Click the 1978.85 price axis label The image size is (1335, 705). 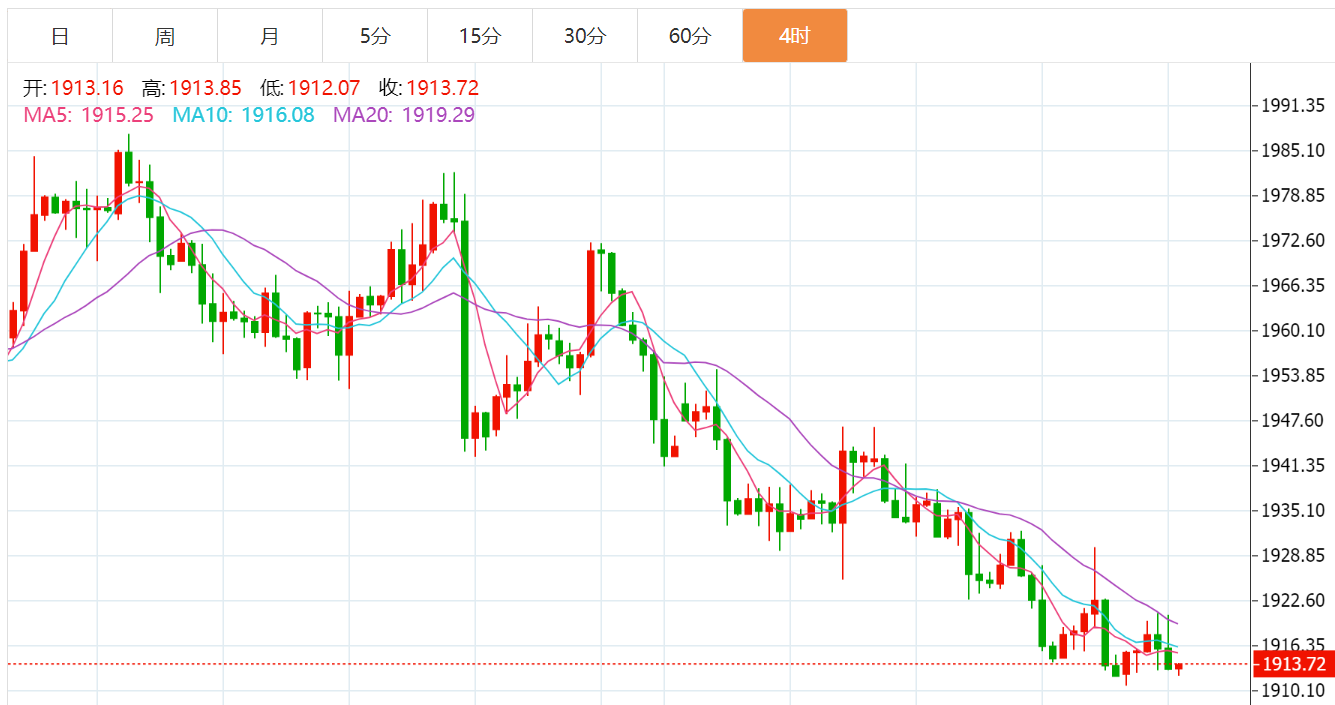click(x=1293, y=195)
